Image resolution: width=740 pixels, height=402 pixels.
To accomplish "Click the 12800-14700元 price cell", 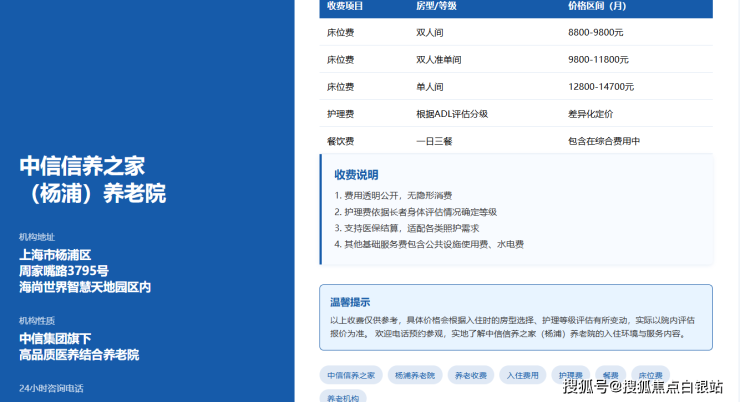I will point(601,87).
